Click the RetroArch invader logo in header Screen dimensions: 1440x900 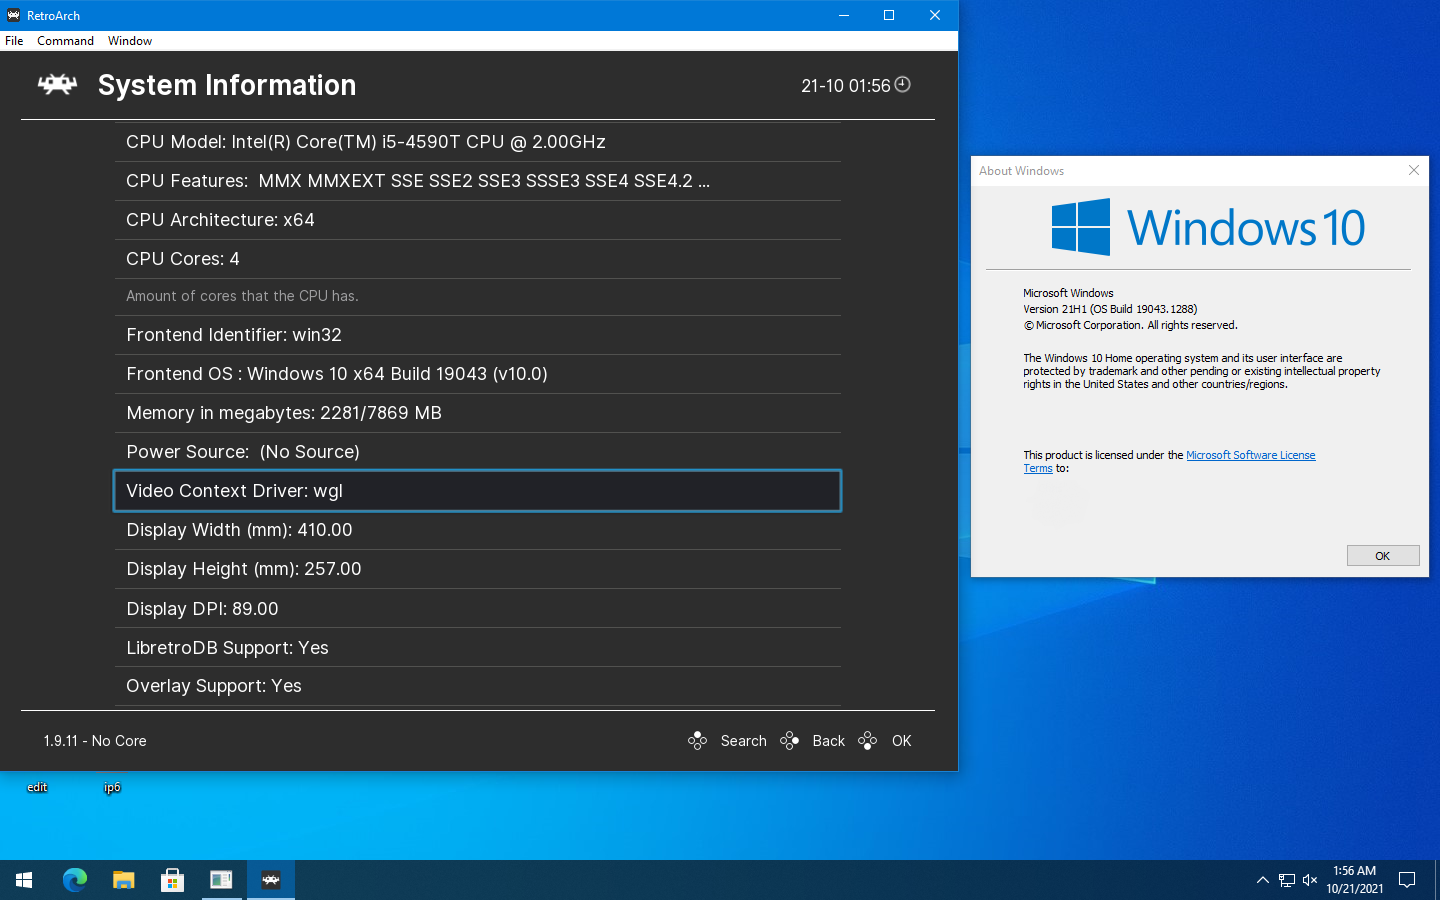click(57, 85)
